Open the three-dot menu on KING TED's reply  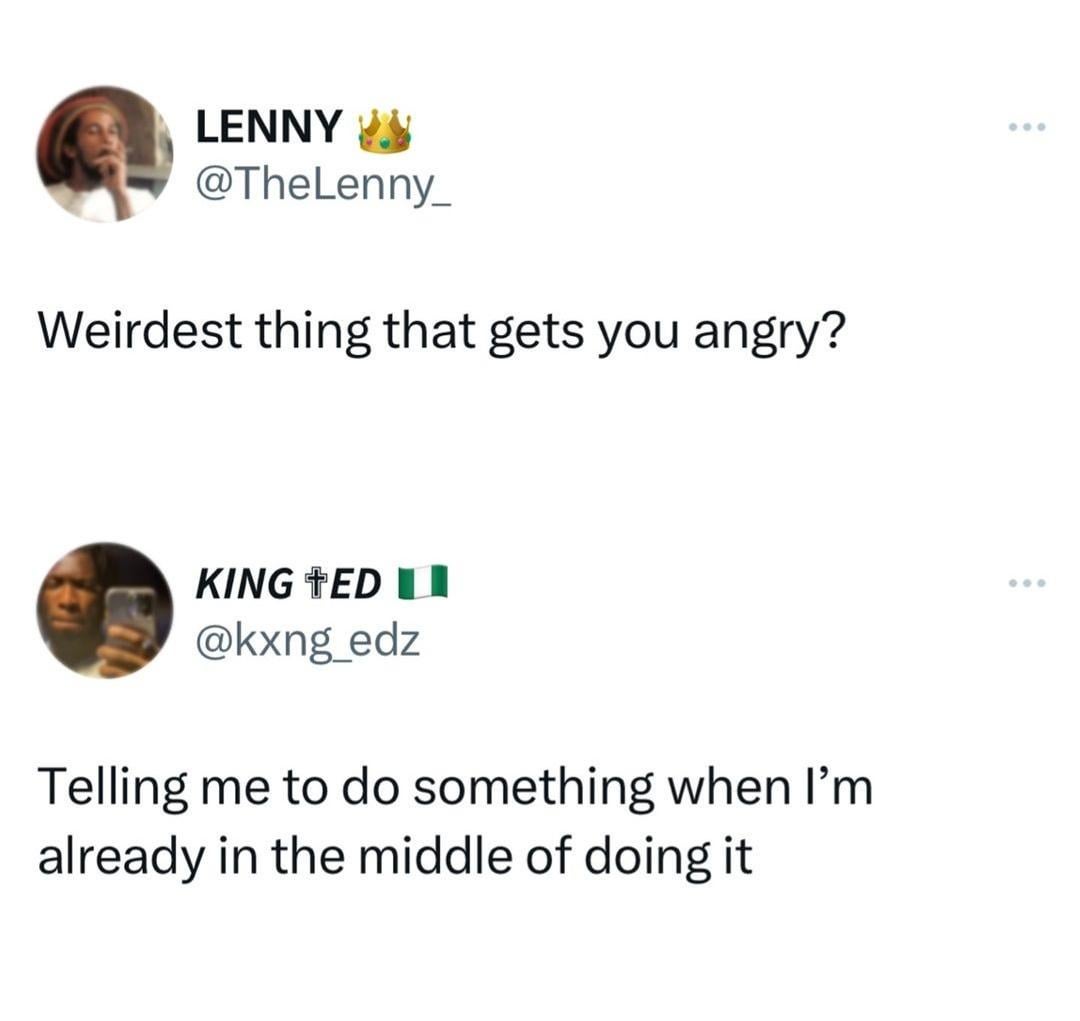[x=1027, y=582]
